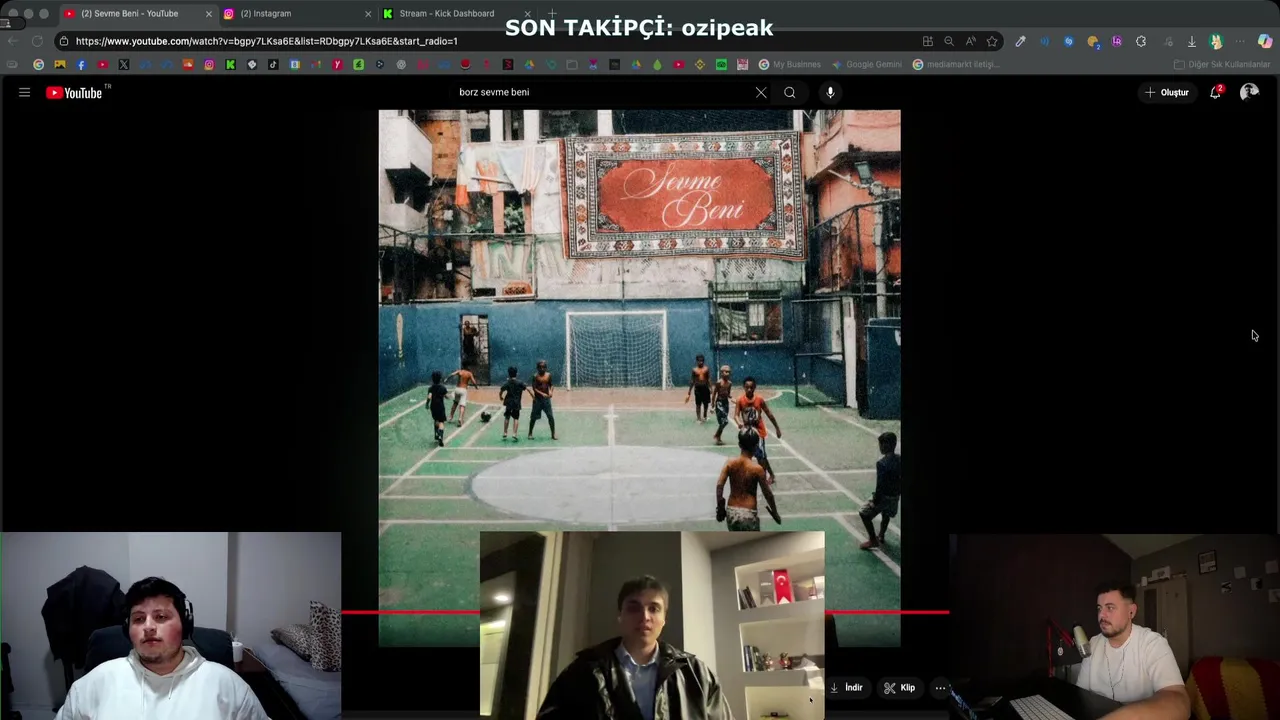The height and width of the screenshot is (720, 1280).
Task: Click the lock site info icon
Action: (63, 41)
